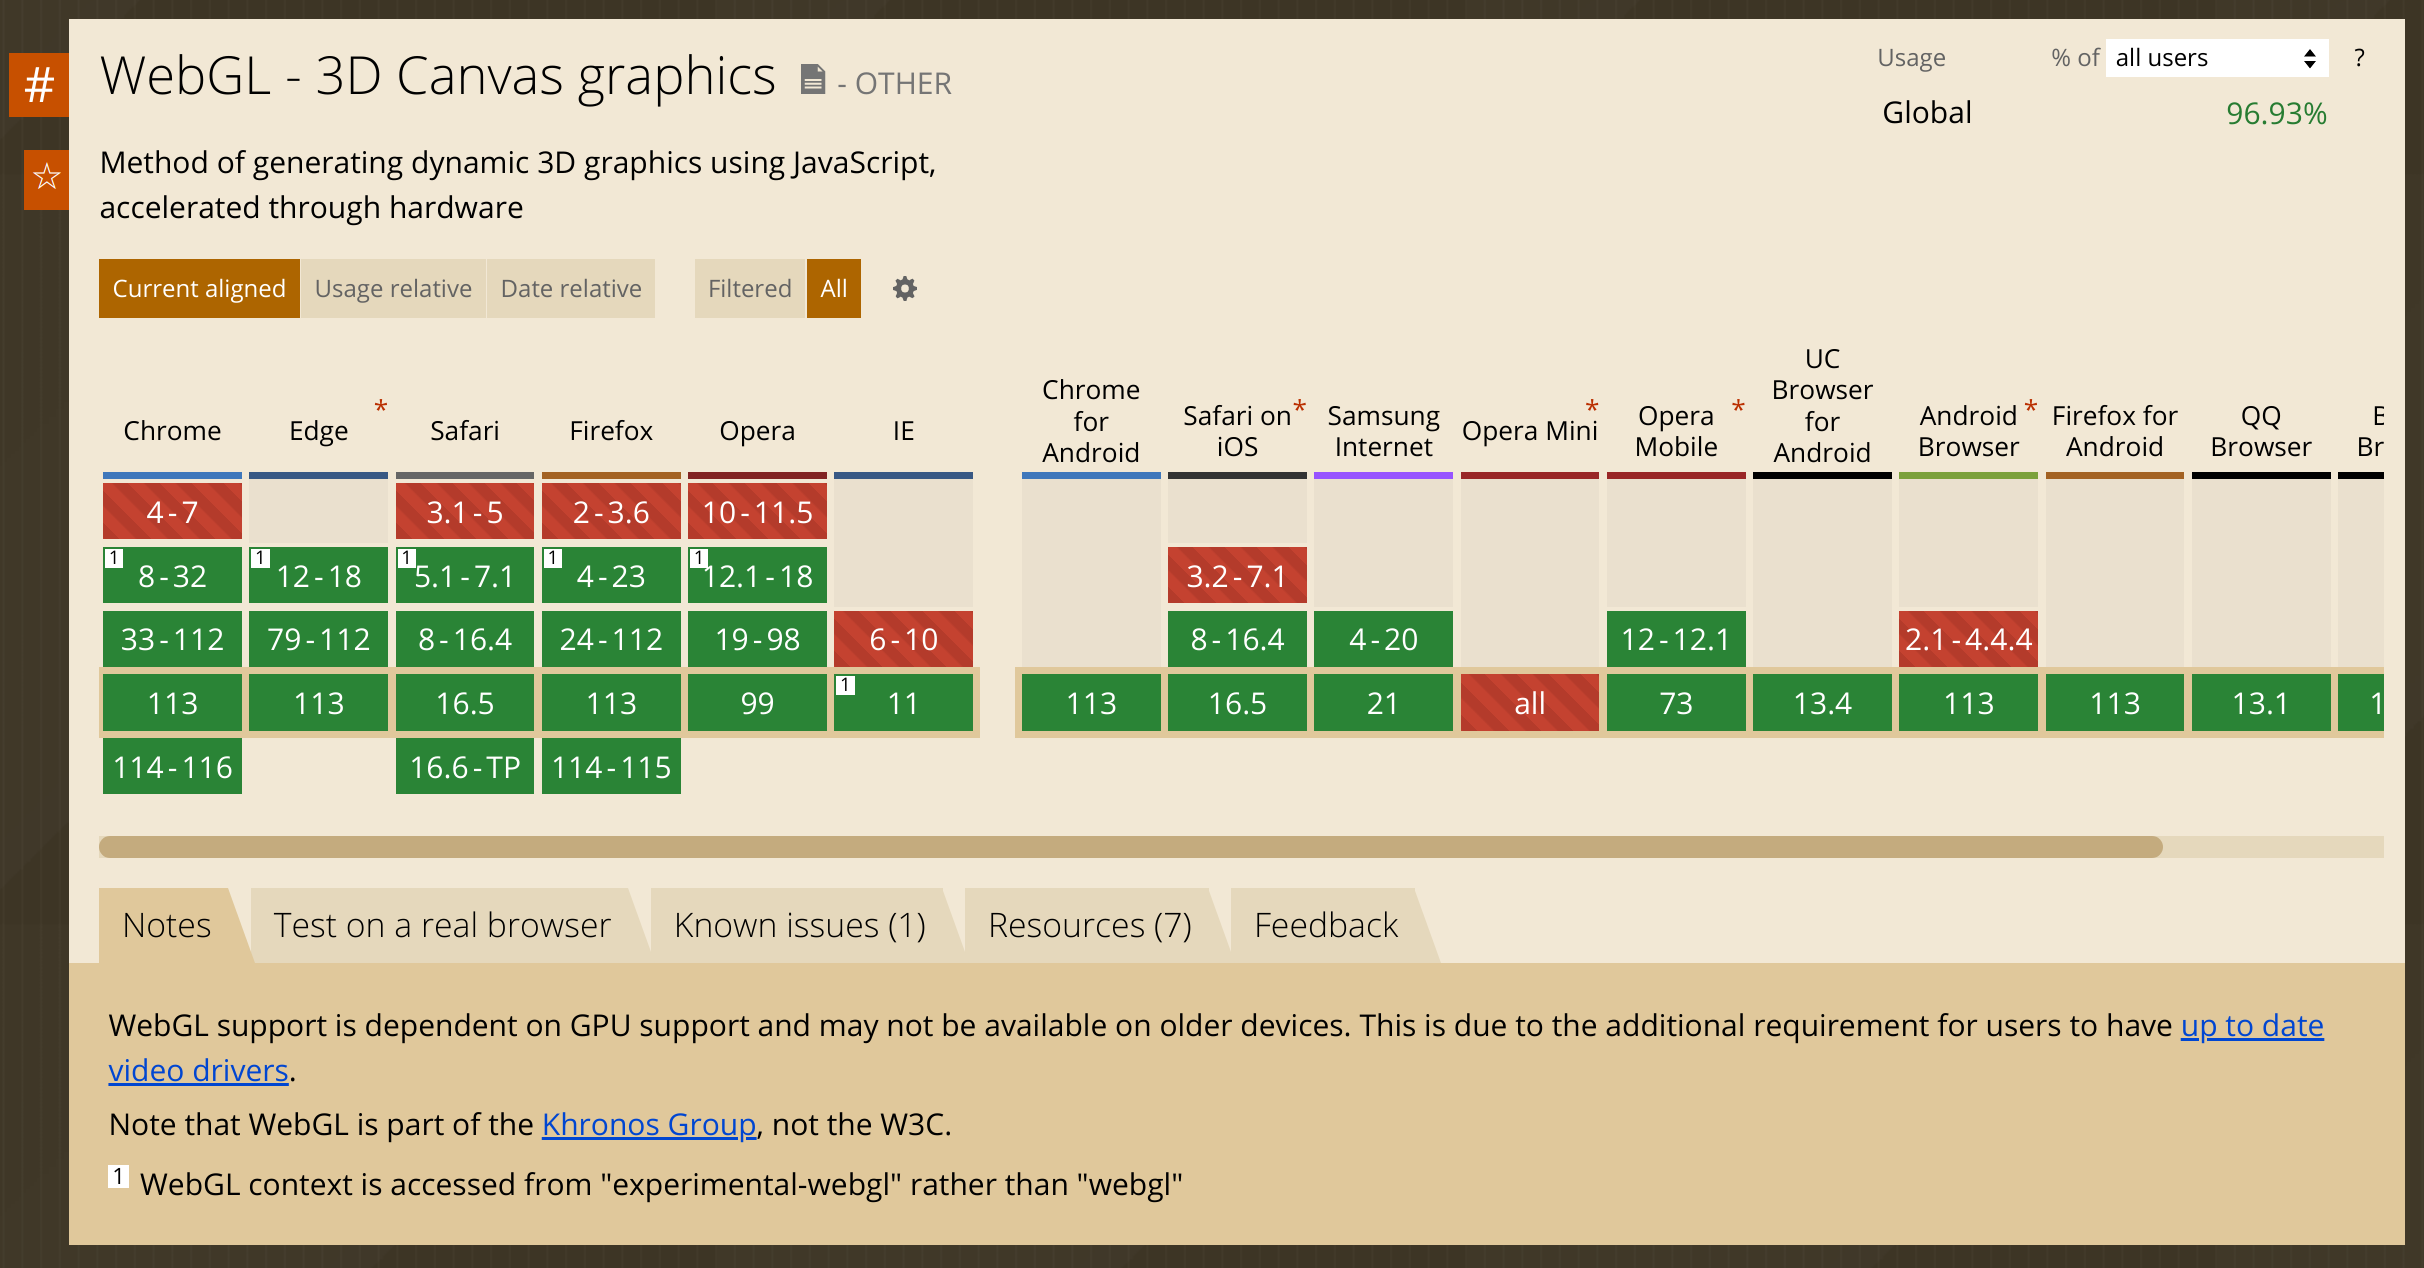
Task: Click Edge 79-112 version cell
Action: point(318,639)
